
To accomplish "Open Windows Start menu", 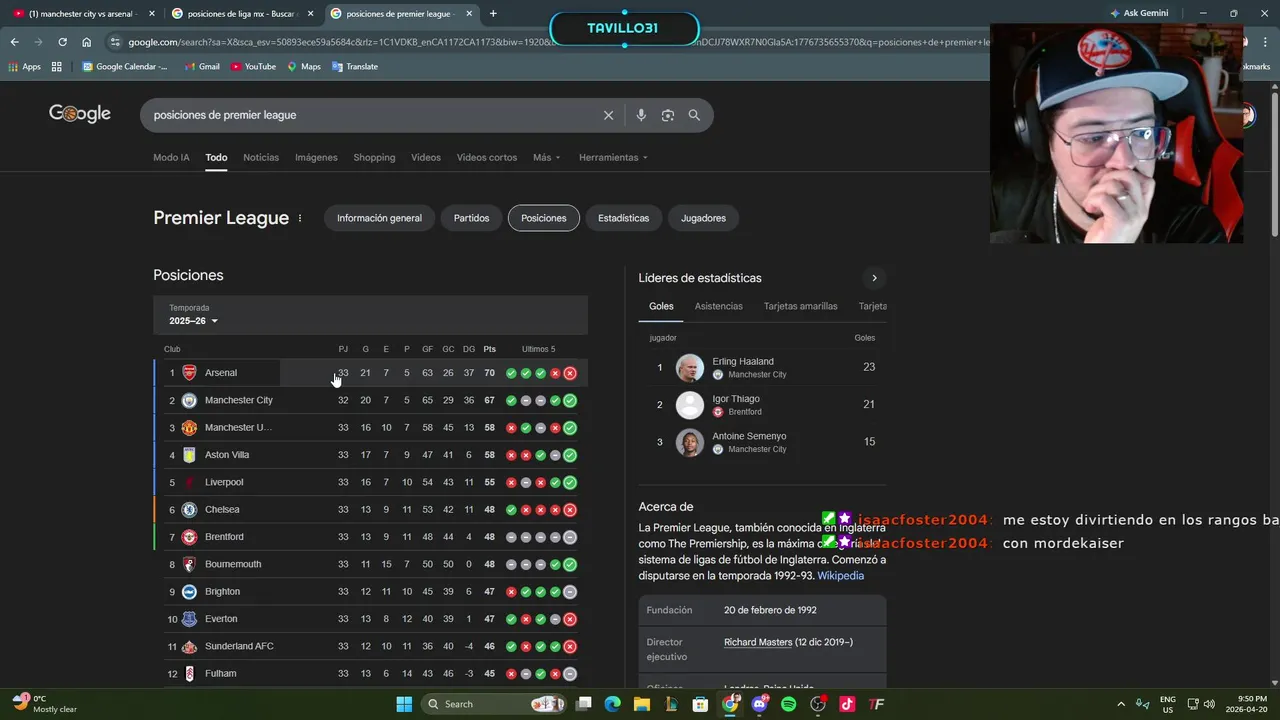I will point(404,704).
